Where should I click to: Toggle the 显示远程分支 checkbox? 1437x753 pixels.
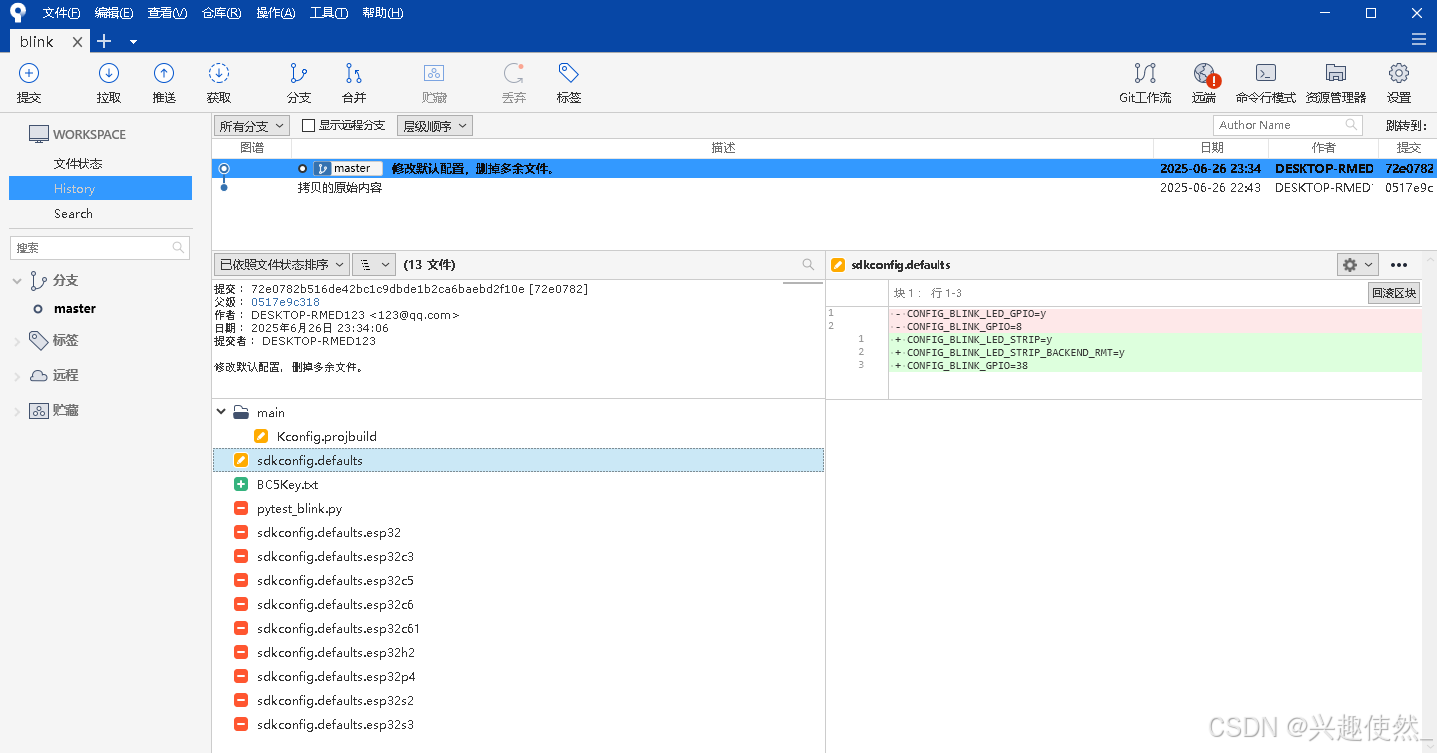(308, 125)
